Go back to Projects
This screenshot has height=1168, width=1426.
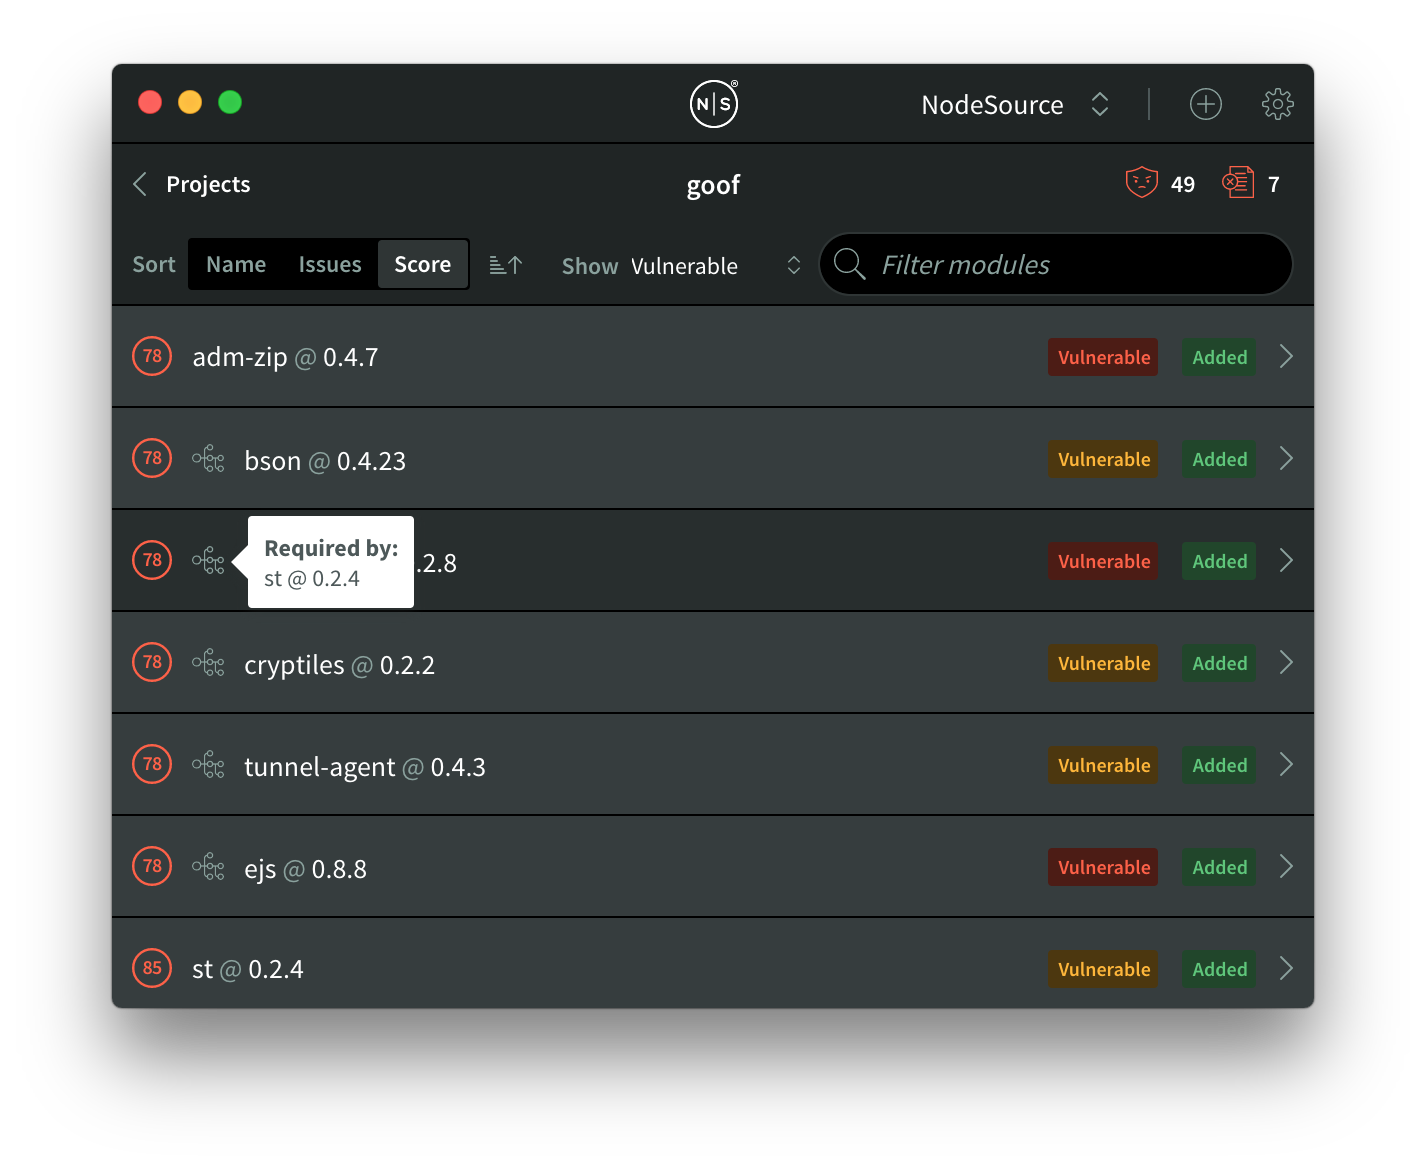click(208, 184)
